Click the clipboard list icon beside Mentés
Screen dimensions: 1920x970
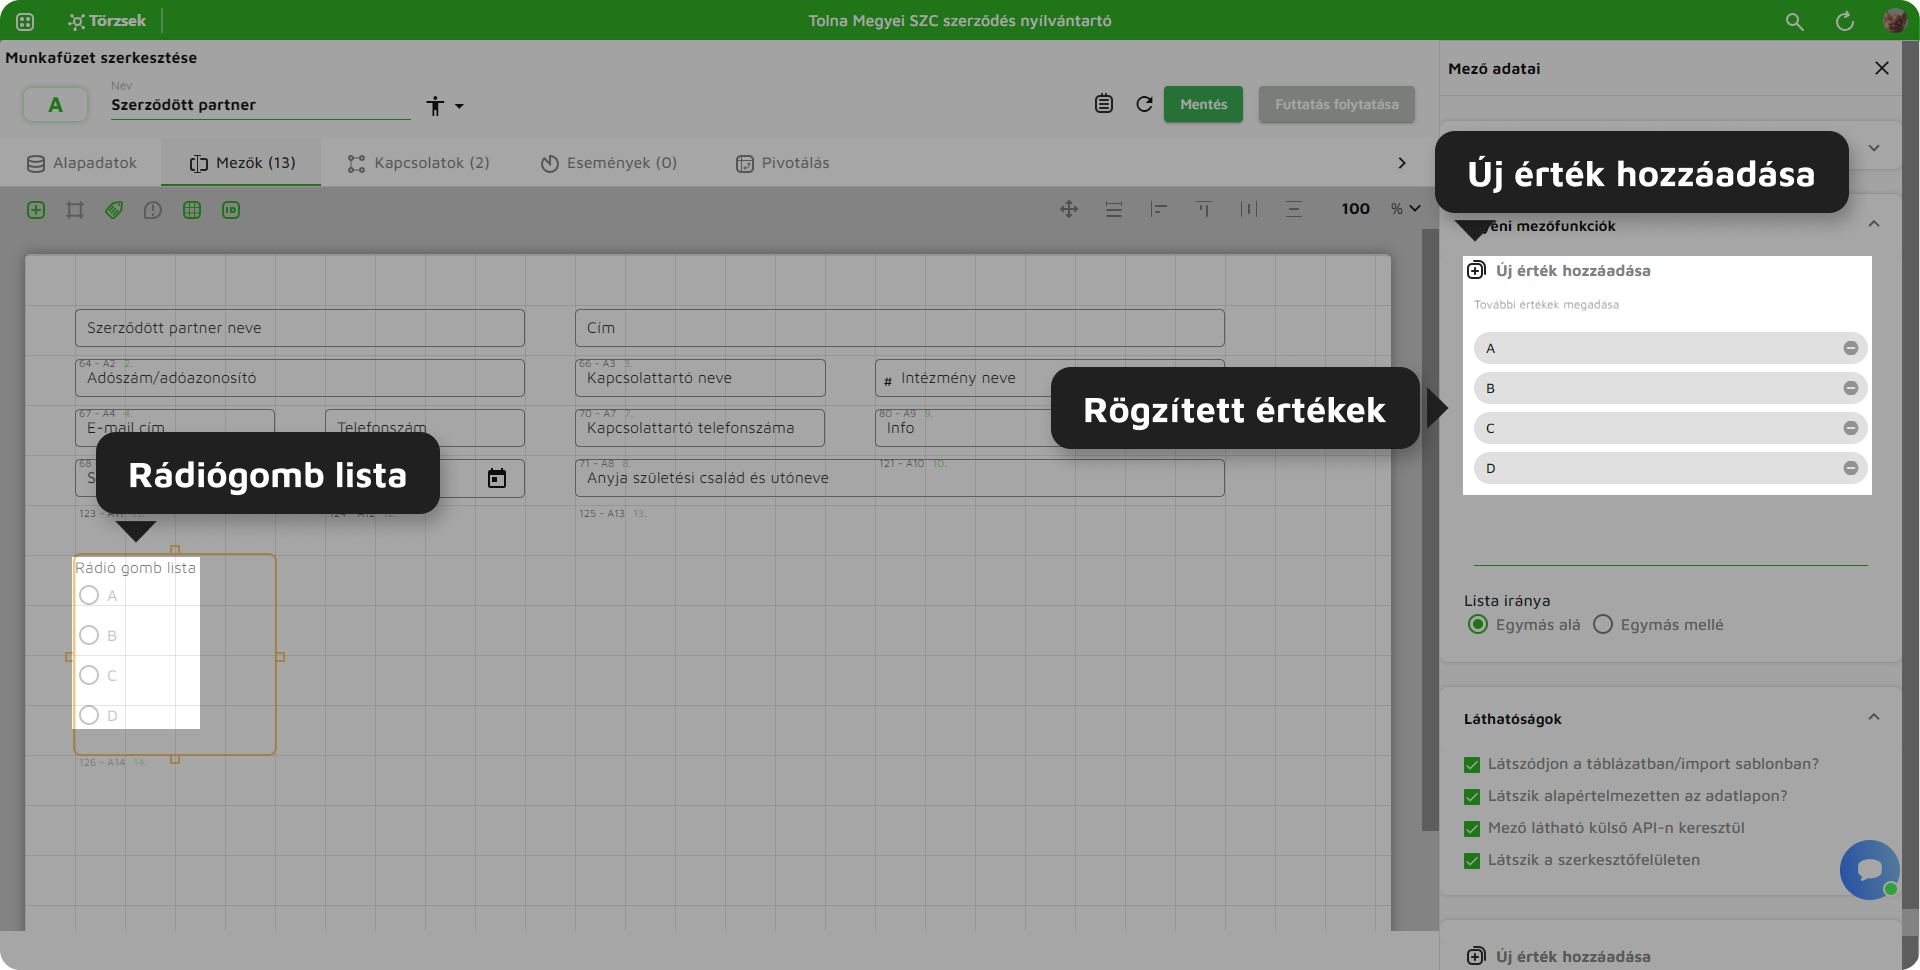click(1104, 104)
